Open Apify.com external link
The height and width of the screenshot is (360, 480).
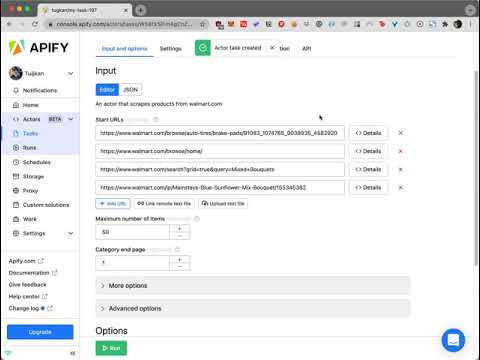click(x=26, y=261)
